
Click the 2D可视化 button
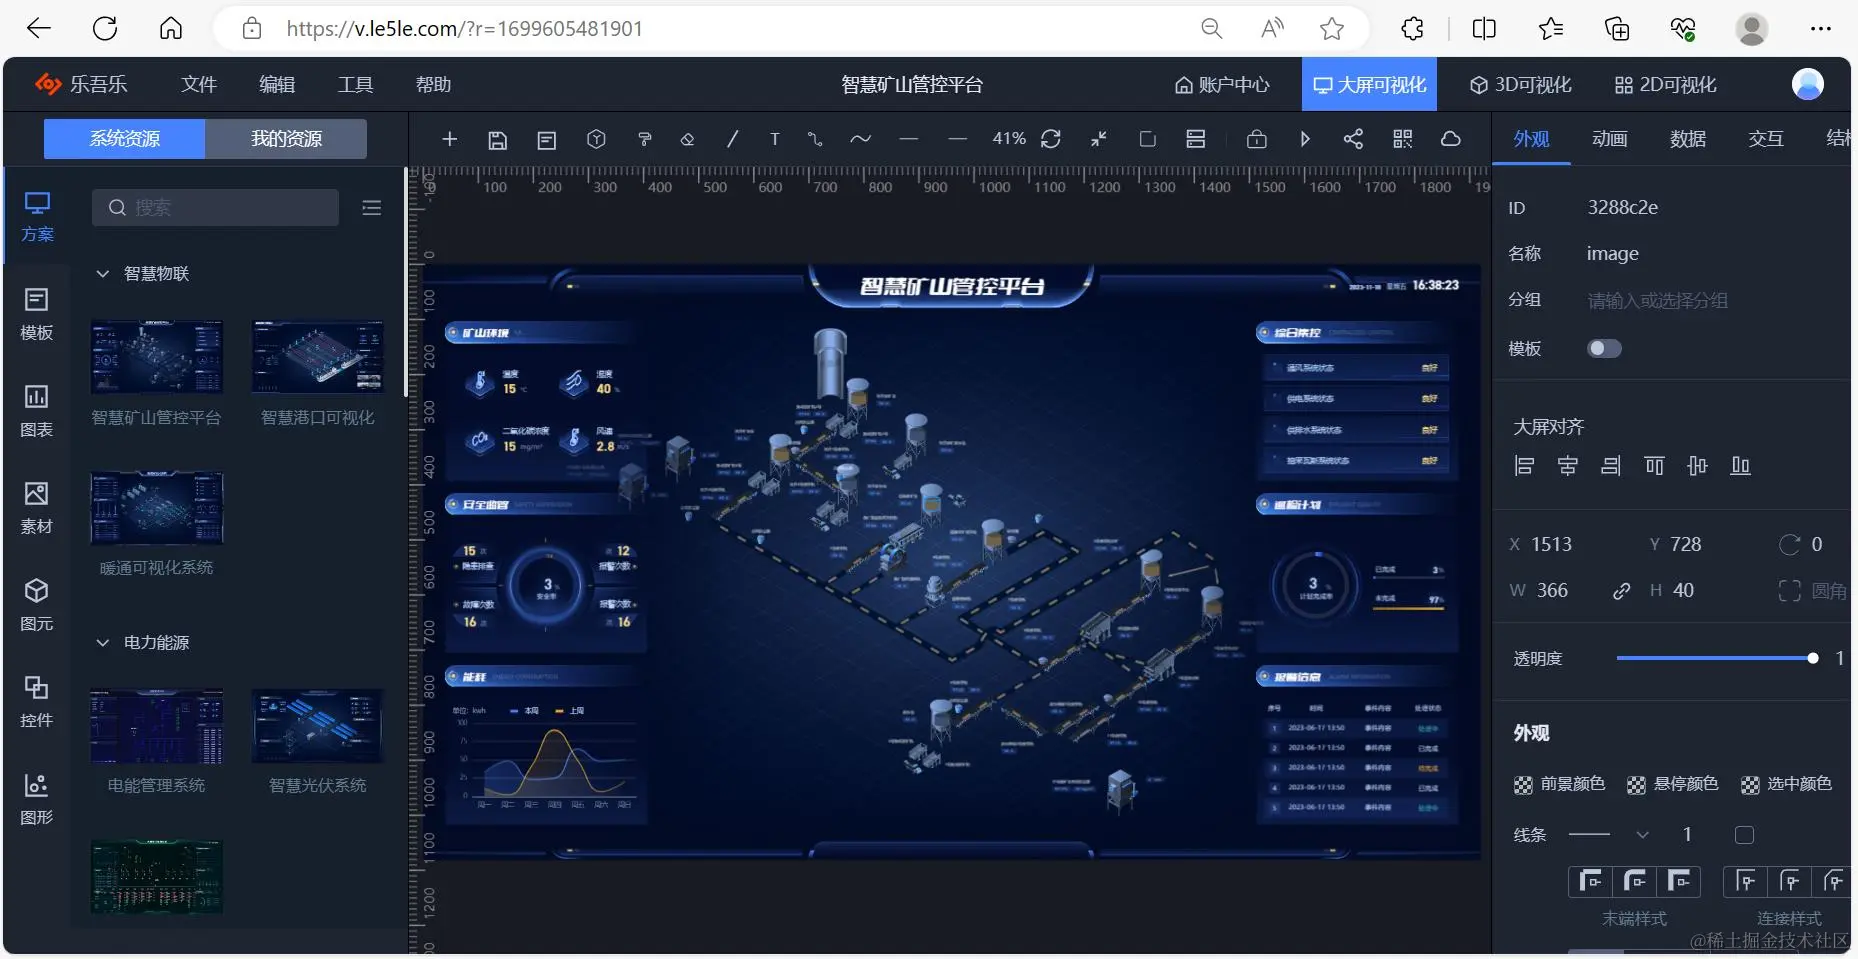[x=1666, y=85]
